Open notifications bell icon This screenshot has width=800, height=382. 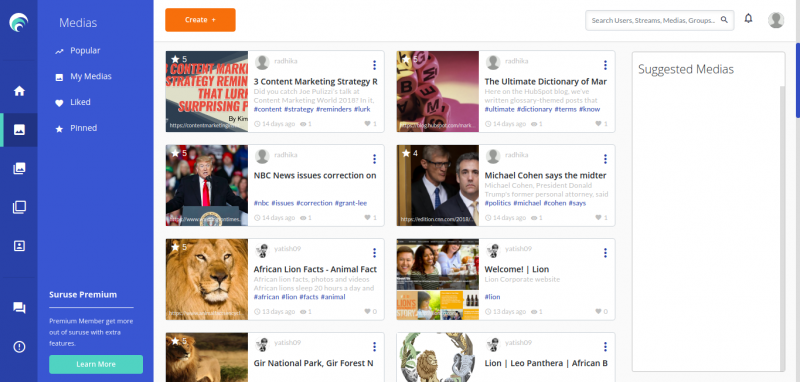coord(748,19)
